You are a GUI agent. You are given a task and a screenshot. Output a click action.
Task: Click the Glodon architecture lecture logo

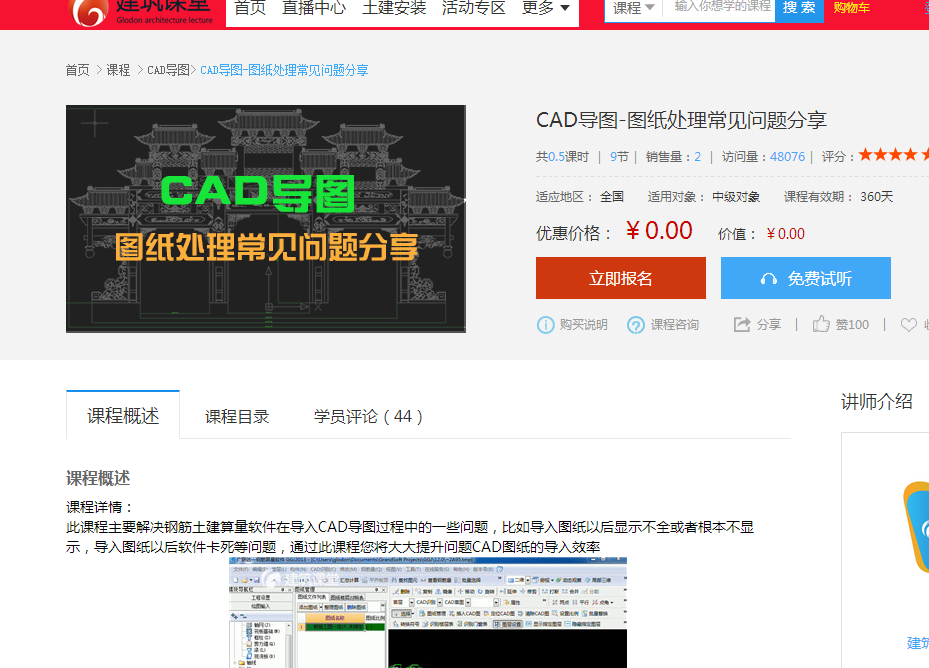pyautogui.click(x=141, y=12)
